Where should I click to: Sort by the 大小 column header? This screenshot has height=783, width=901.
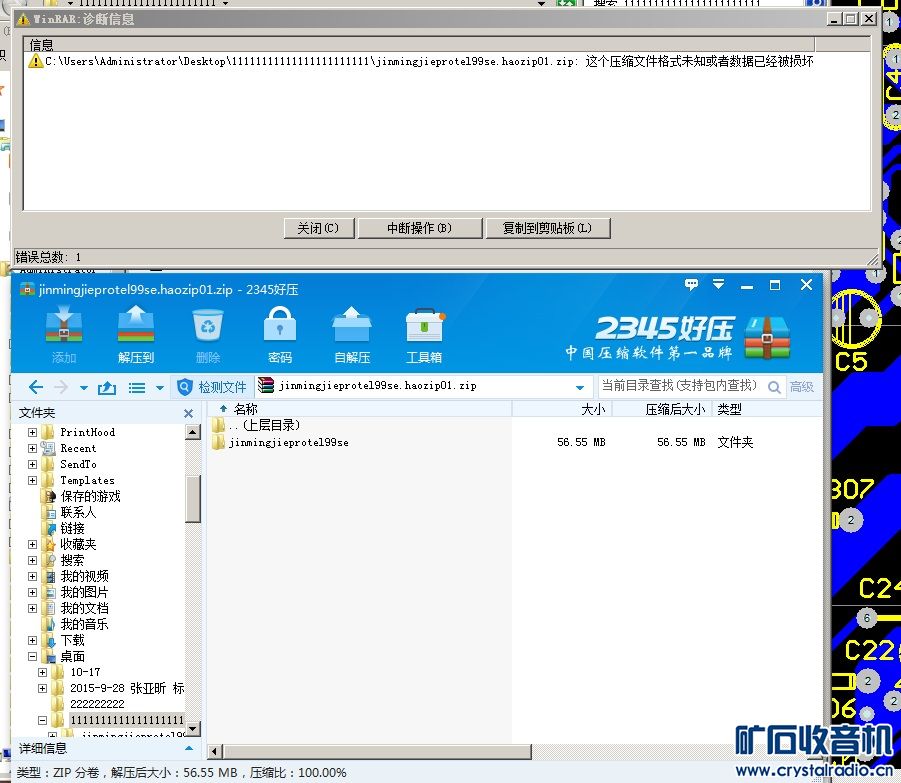[562, 409]
